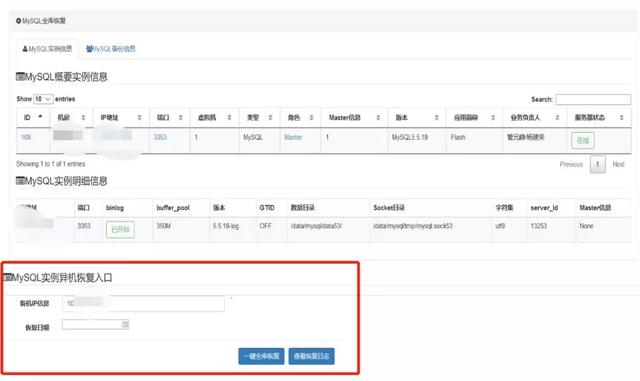The image size is (640, 381).
Task: Click port 3353 link in table
Action: tap(160, 137)
